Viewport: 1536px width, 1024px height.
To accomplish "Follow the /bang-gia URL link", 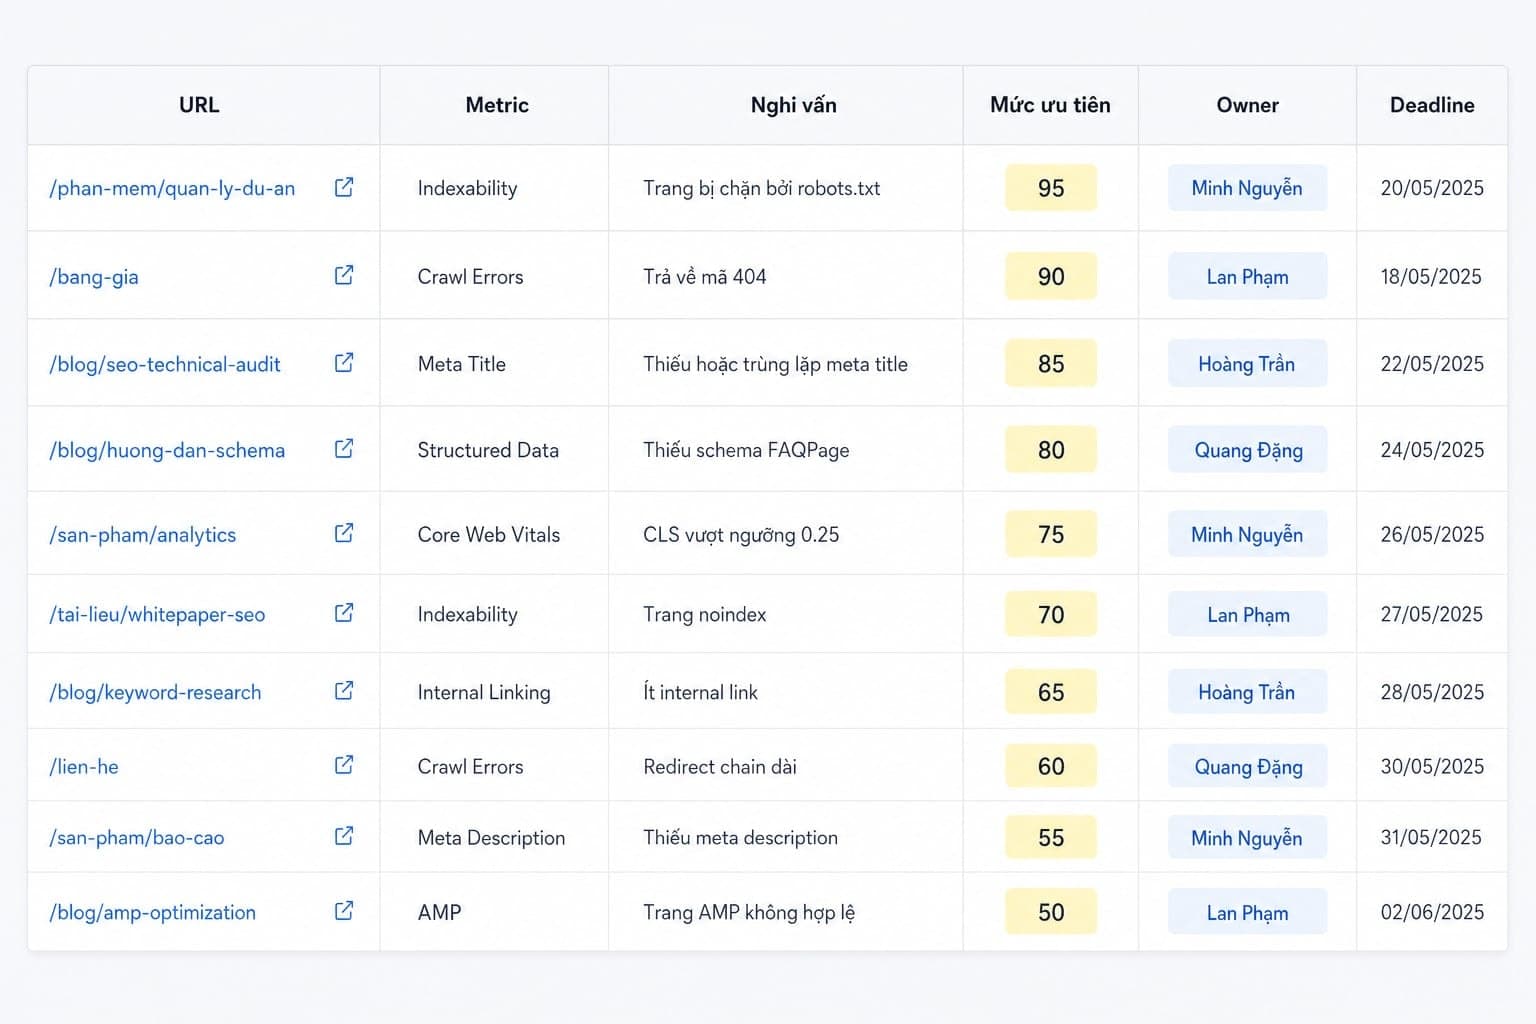I will (94, 277).
